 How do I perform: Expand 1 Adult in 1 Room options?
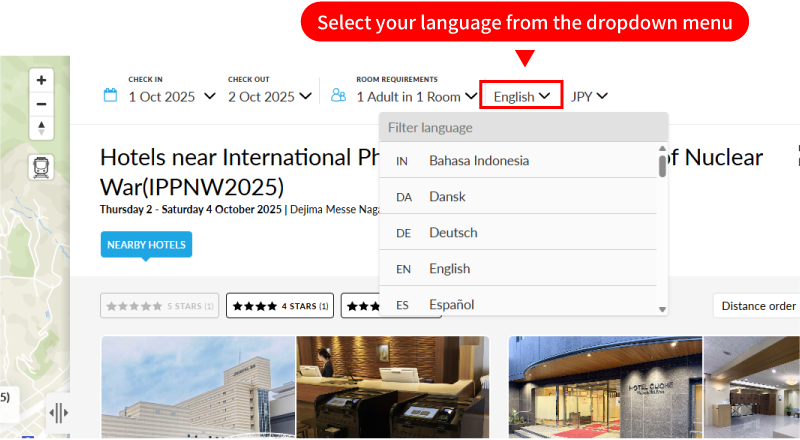pyautogui.click(x=417, y=96)
